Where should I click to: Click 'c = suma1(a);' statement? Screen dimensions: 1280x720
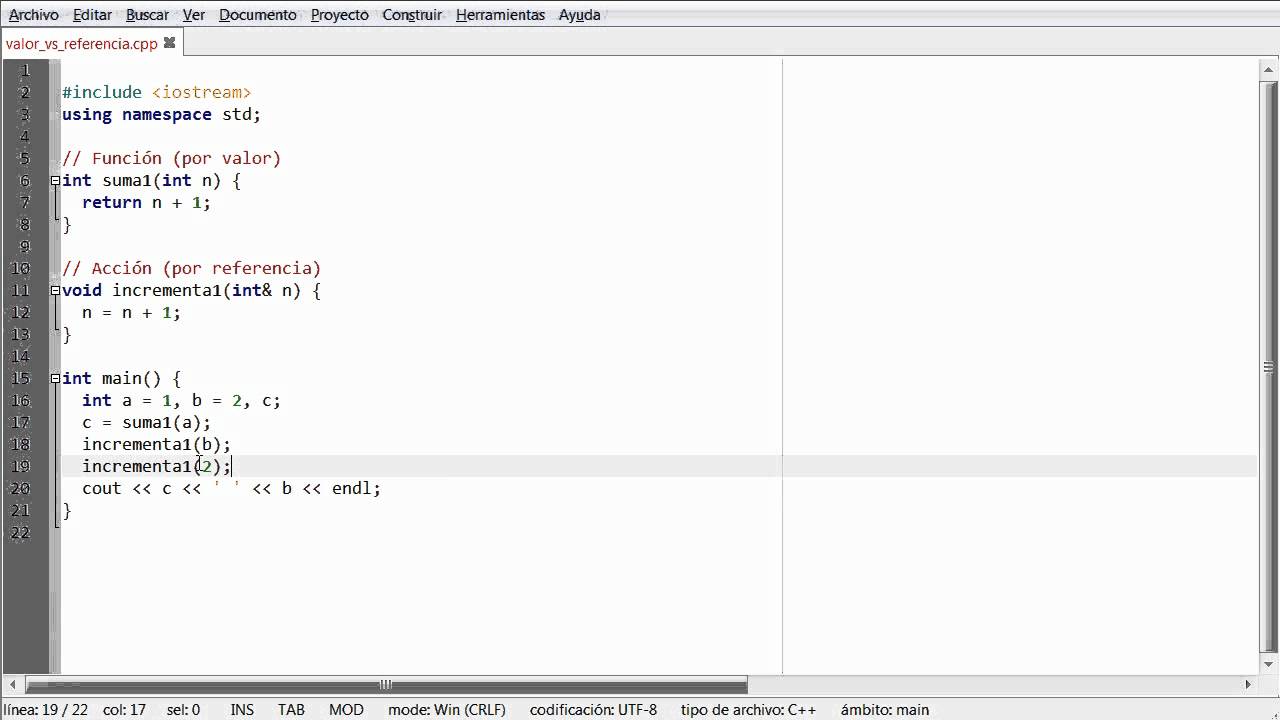coord(146,422)
